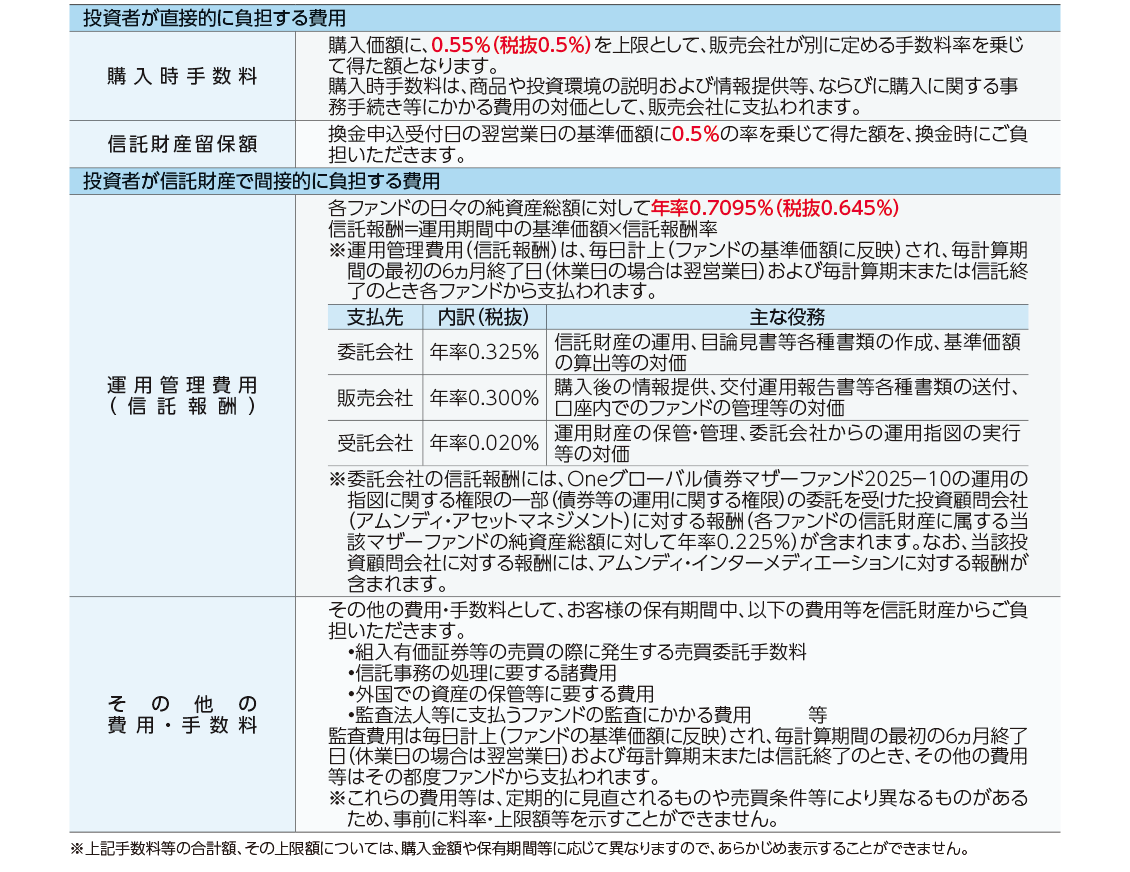Select the 信託財産留保額 row label

[x=182, y=144]
